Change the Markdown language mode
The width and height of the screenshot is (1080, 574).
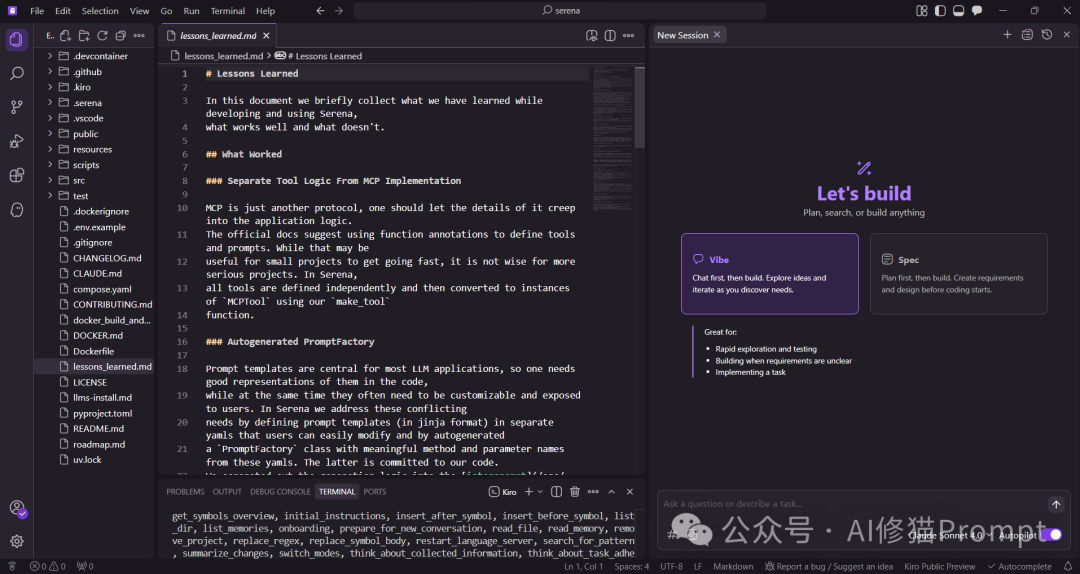coord(733,566)
